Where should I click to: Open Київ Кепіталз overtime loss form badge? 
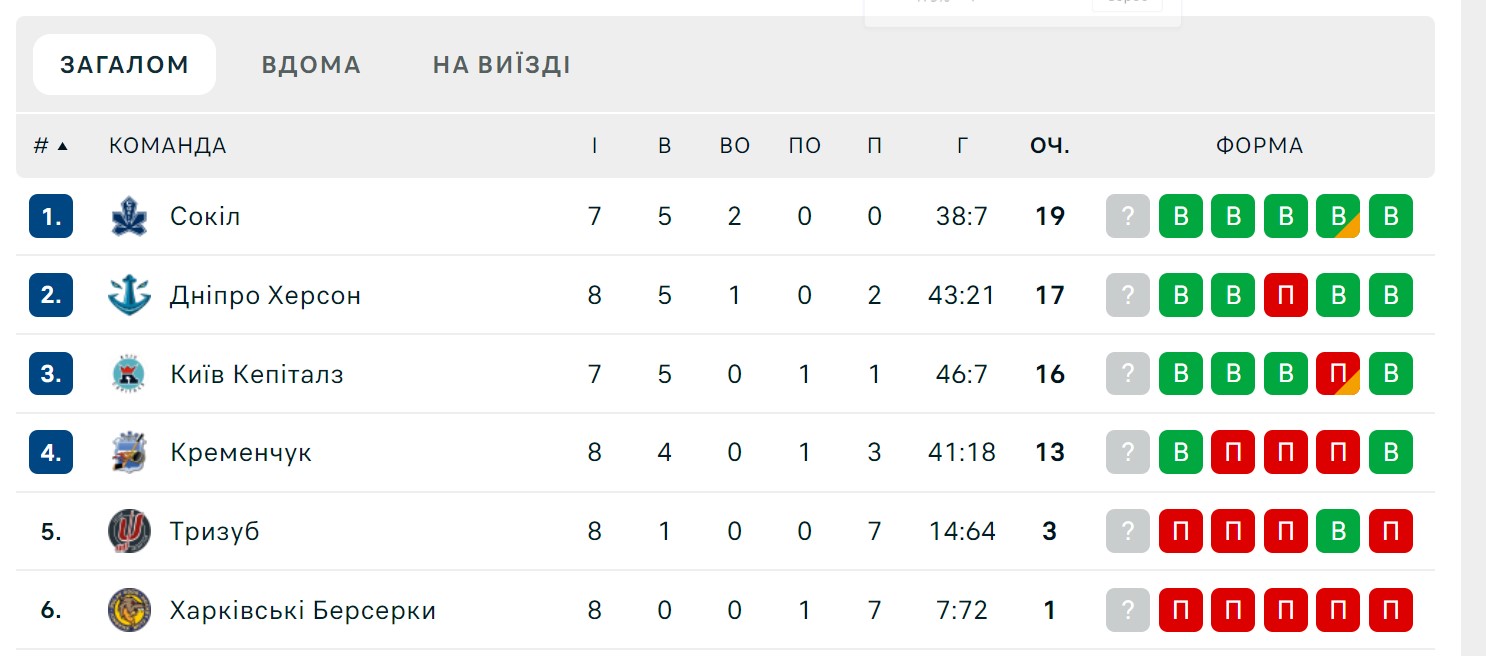click(x=1338, y=374)
